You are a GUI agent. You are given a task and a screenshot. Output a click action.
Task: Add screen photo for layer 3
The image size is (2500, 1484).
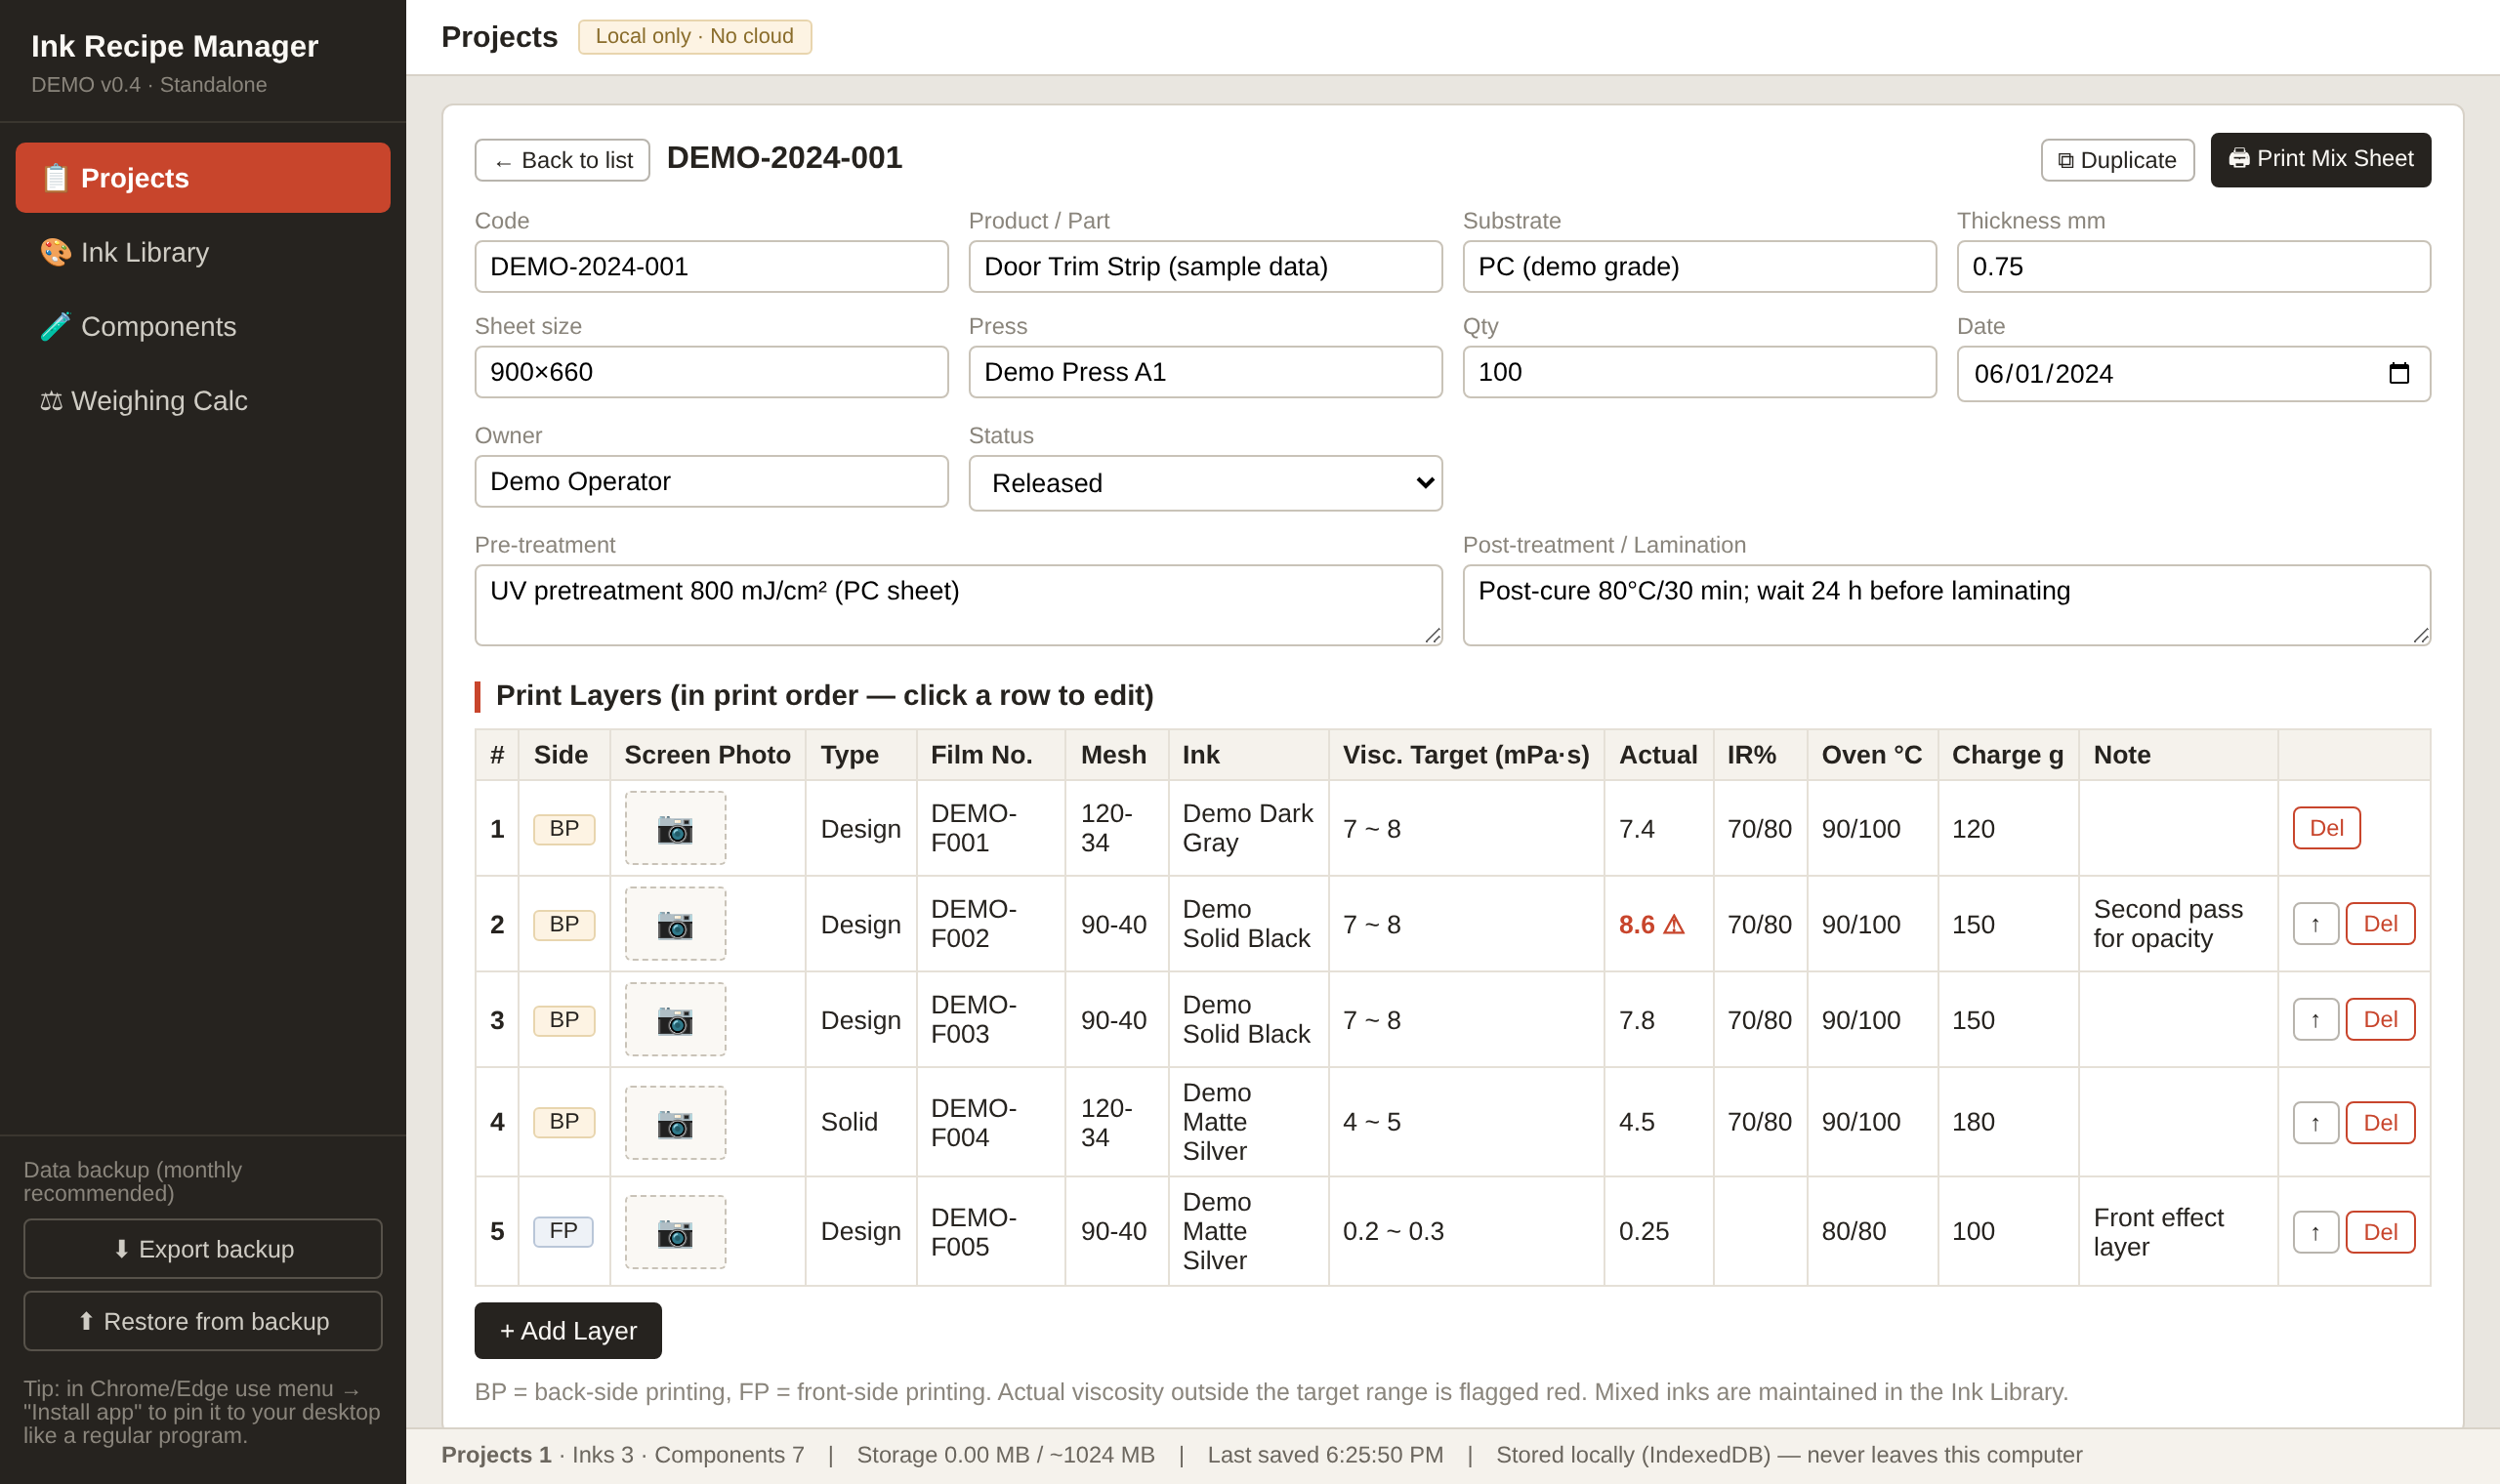tap(675, 1019)
